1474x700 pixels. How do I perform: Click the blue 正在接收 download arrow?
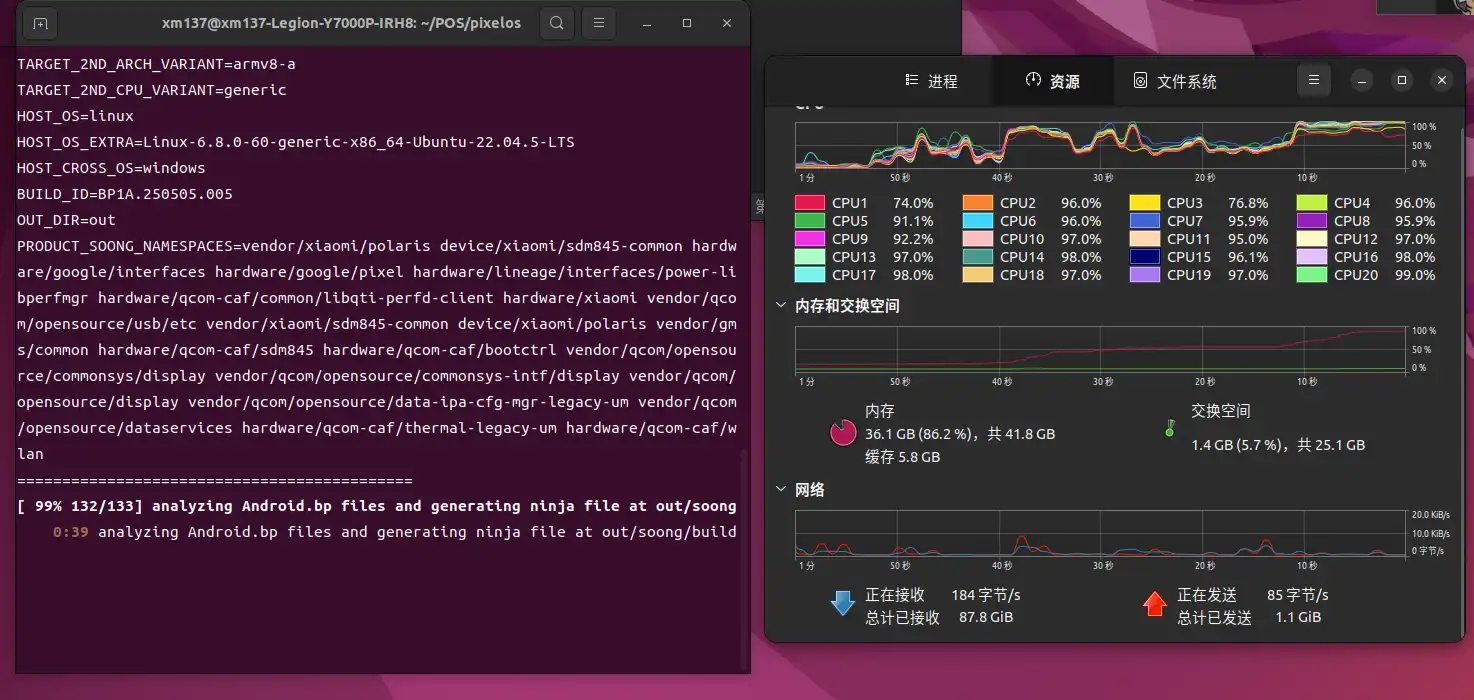843,603
